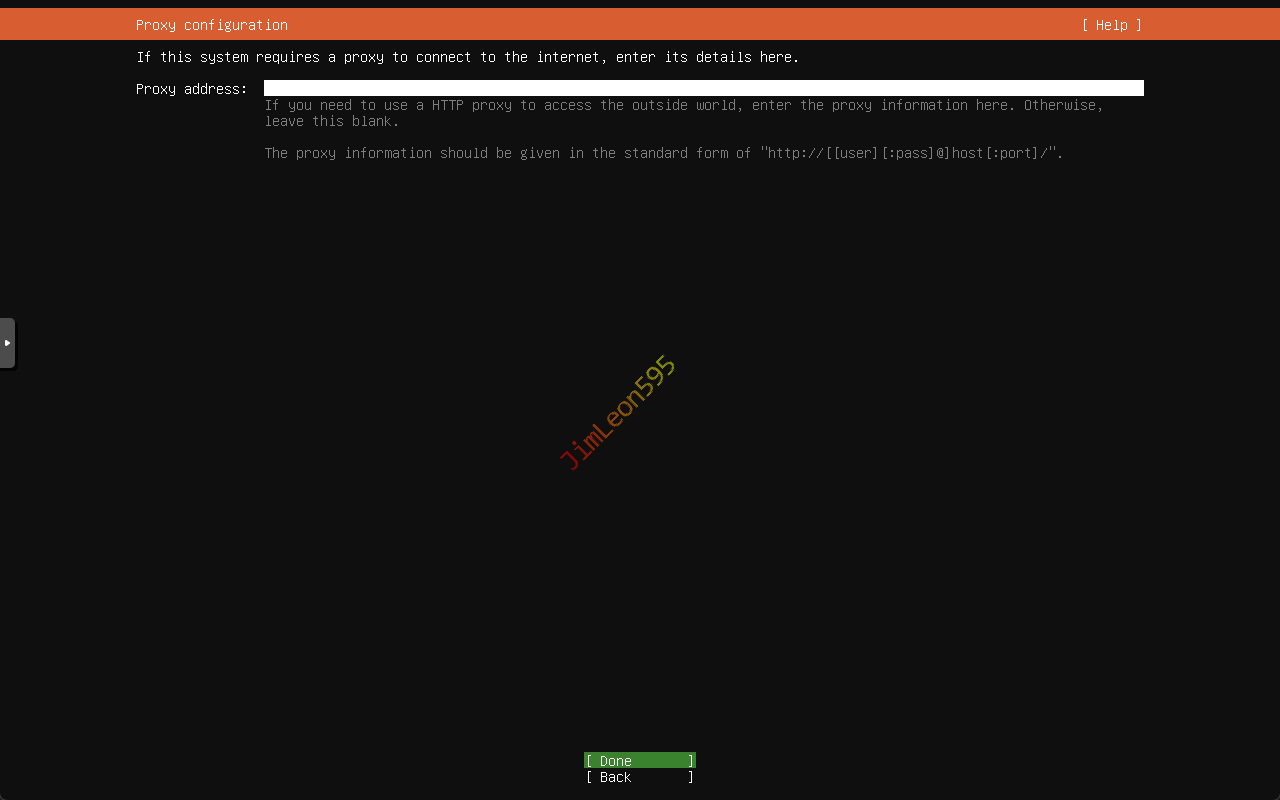Open the Help menu in header
Viewport: 1280px width, 800px height.
pos(1111,25)
